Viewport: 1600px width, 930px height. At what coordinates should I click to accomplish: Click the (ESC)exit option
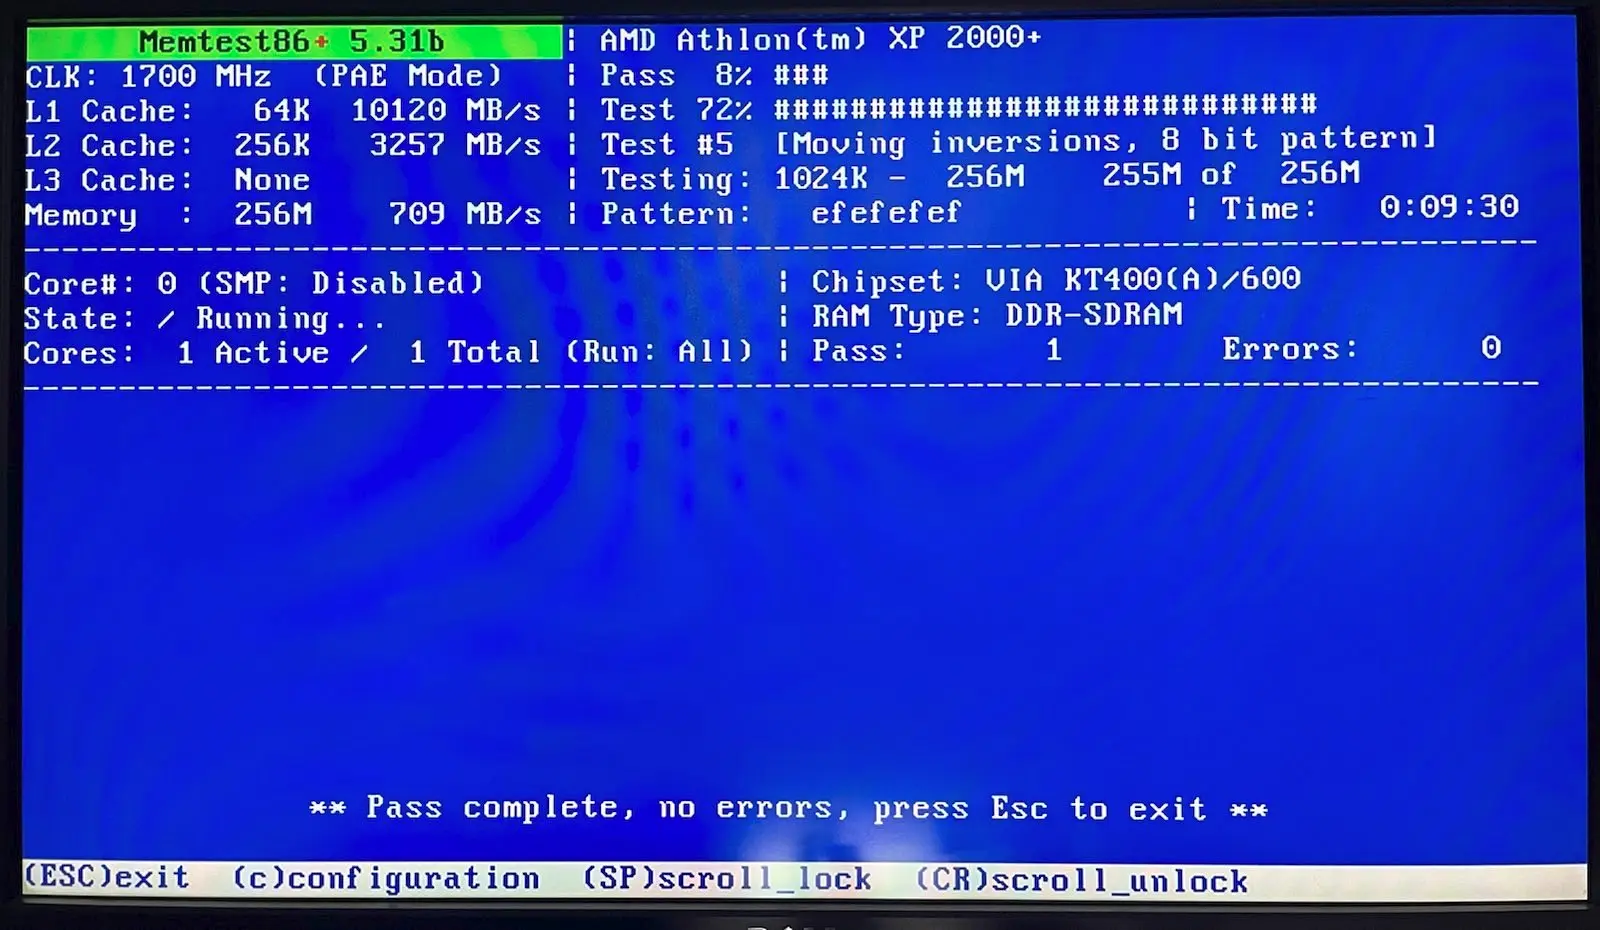(106, 877)
